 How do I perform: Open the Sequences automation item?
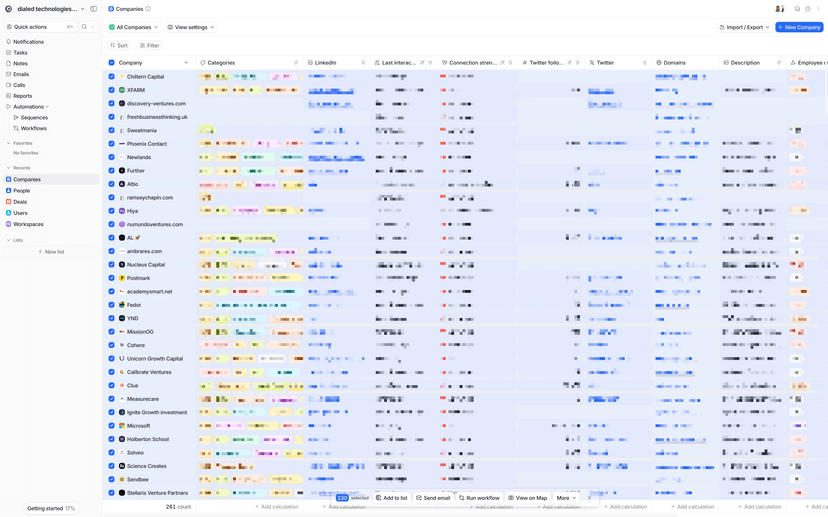(x=34, y=117)
